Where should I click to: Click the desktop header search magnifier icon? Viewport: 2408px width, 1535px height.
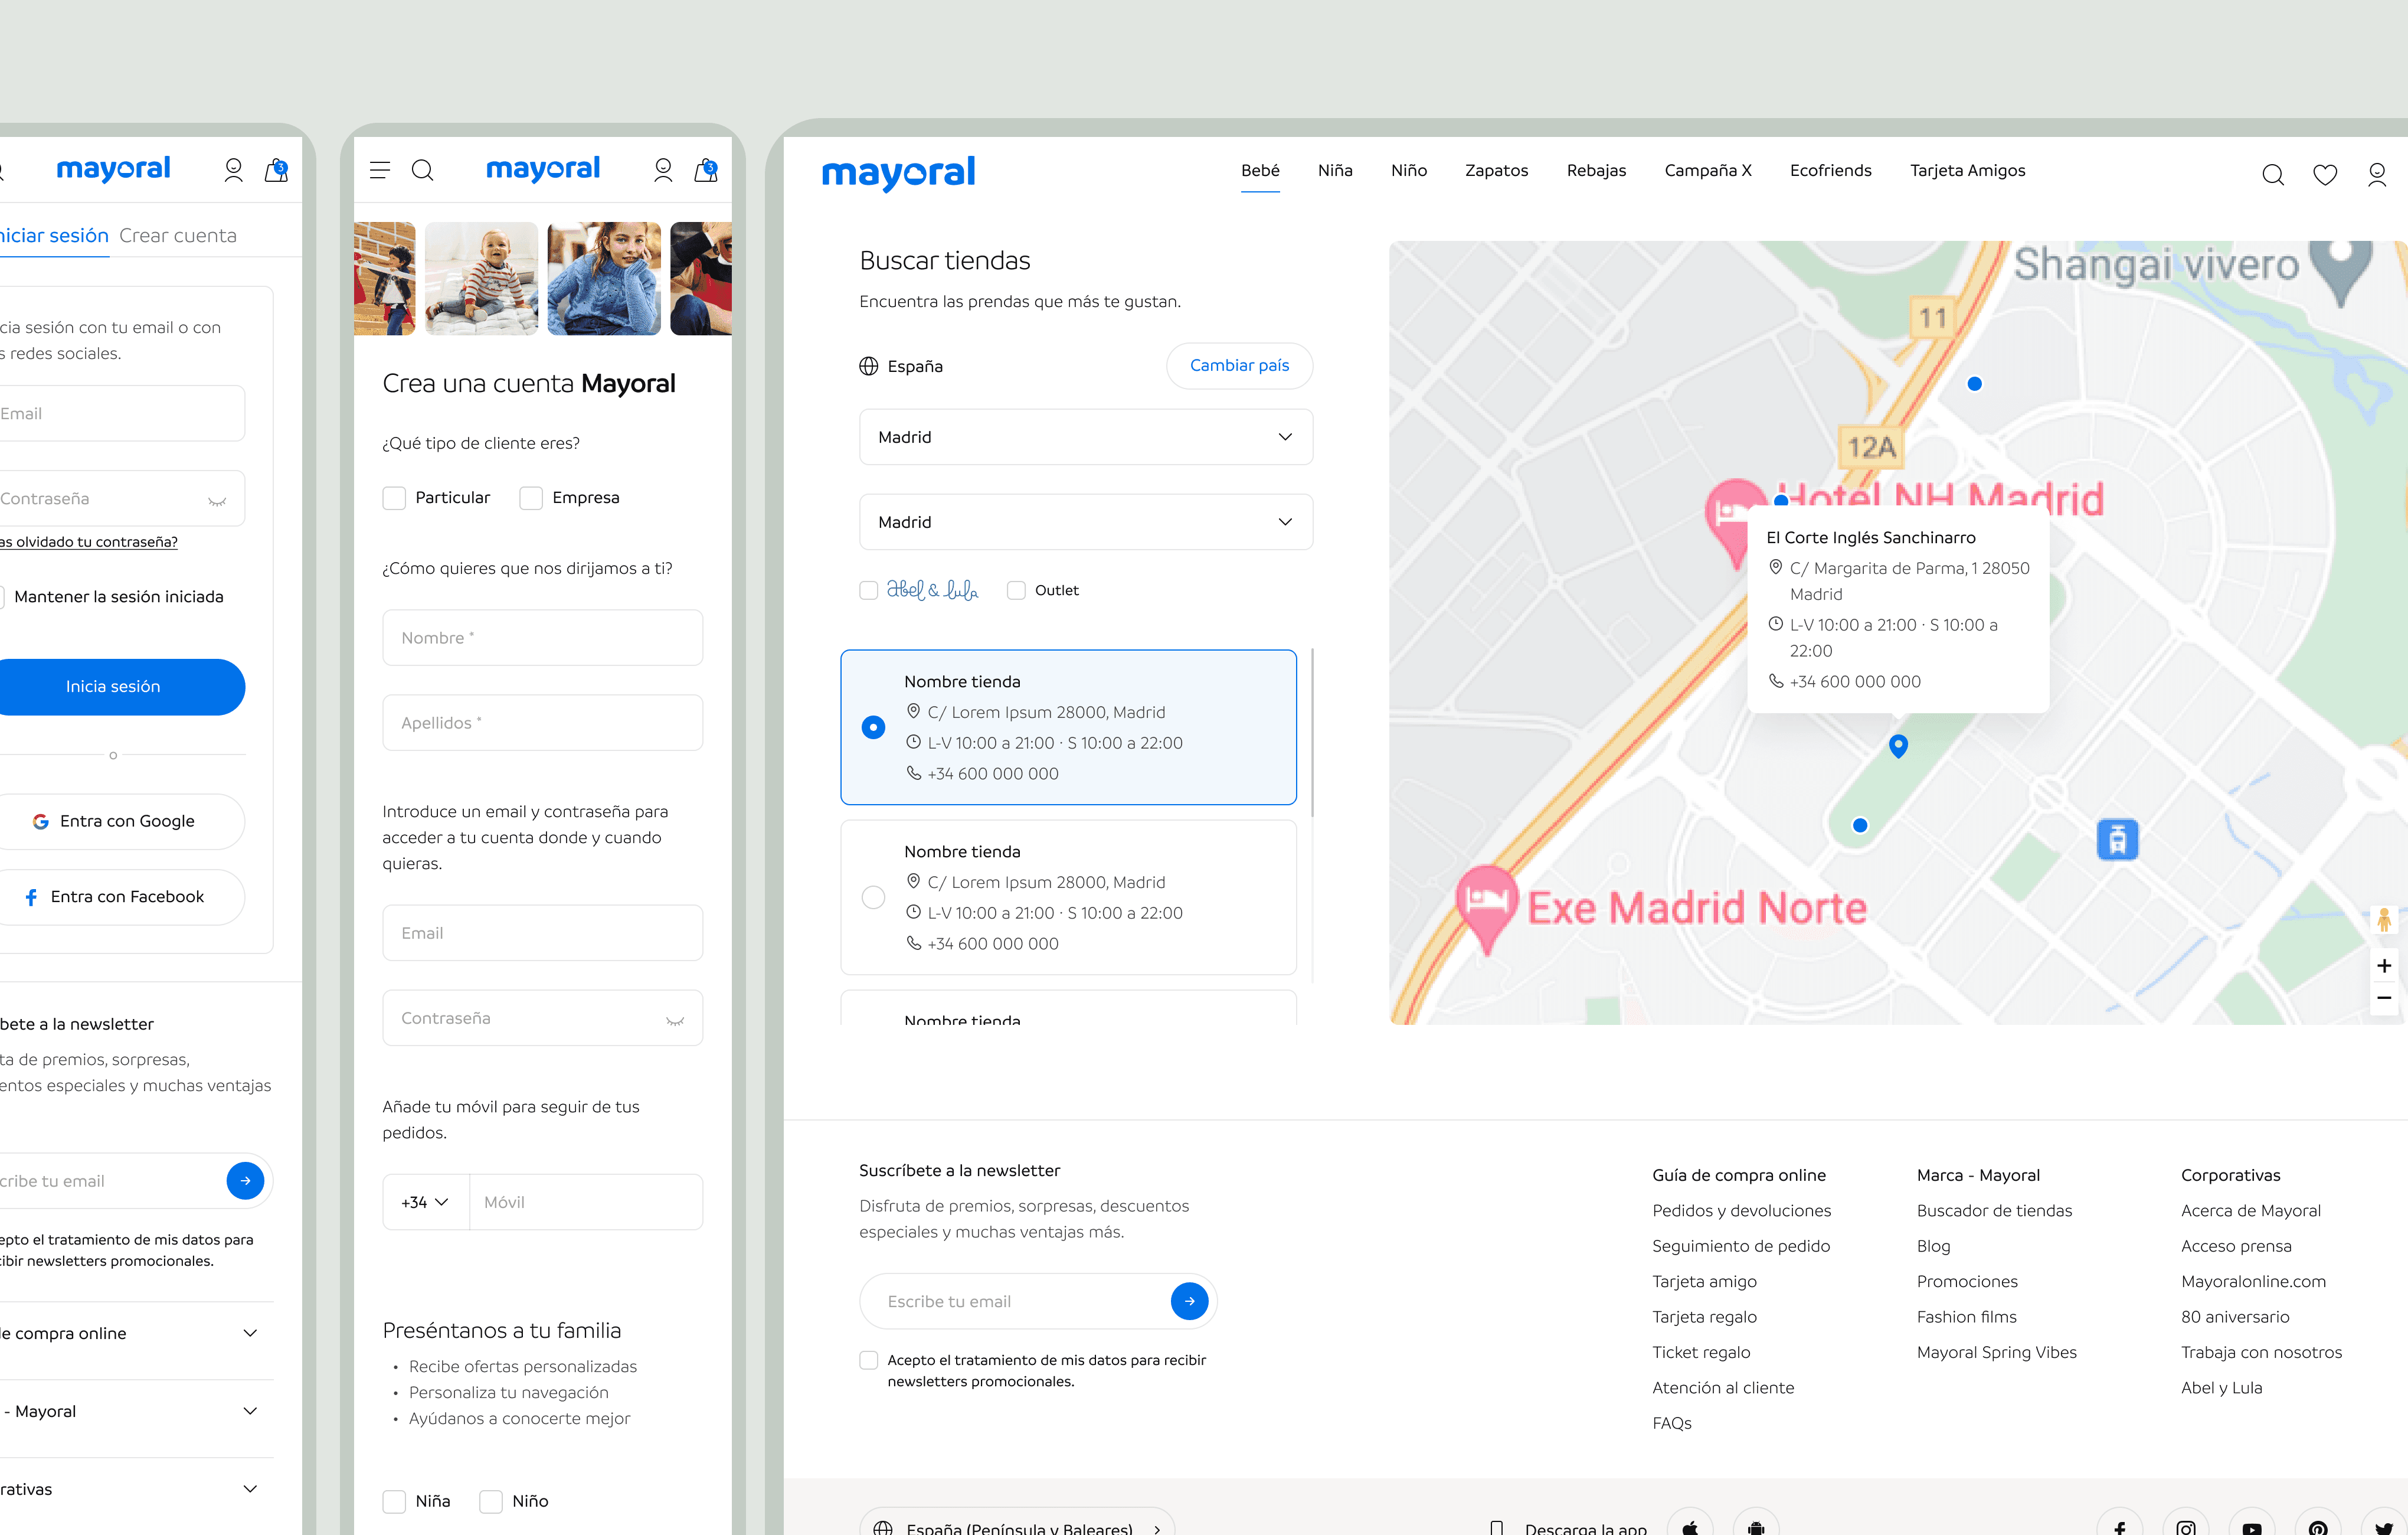[x=2272, y=175]
